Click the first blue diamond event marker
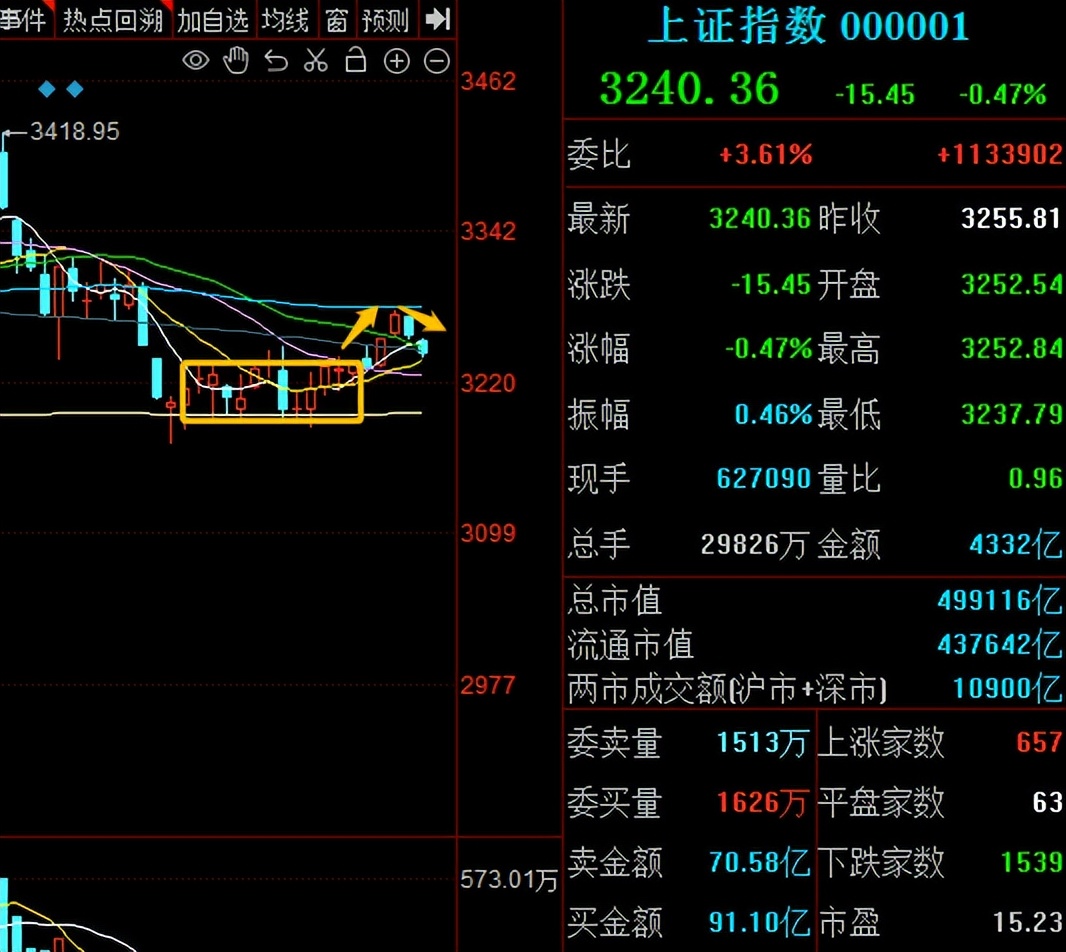Image resolution: width=1066 pixels, height=952 pixels. tap(47, 89)
